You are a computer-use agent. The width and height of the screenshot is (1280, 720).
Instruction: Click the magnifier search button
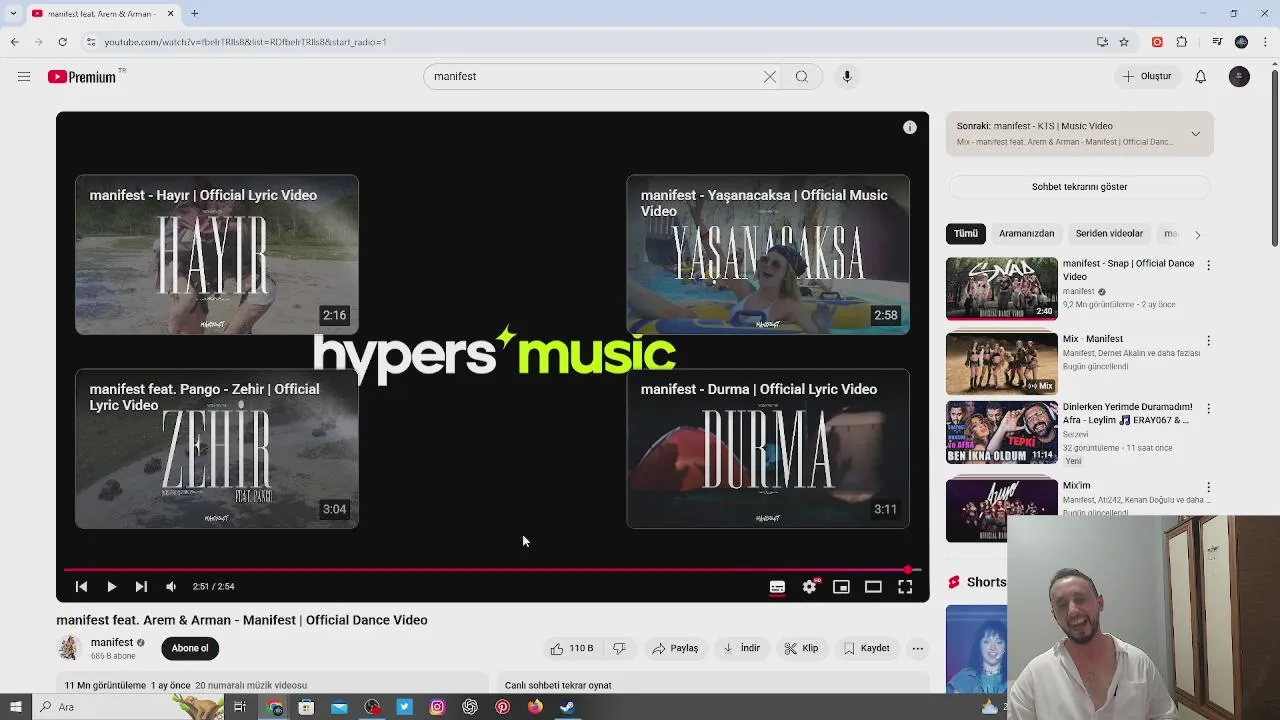pos(801,76)
